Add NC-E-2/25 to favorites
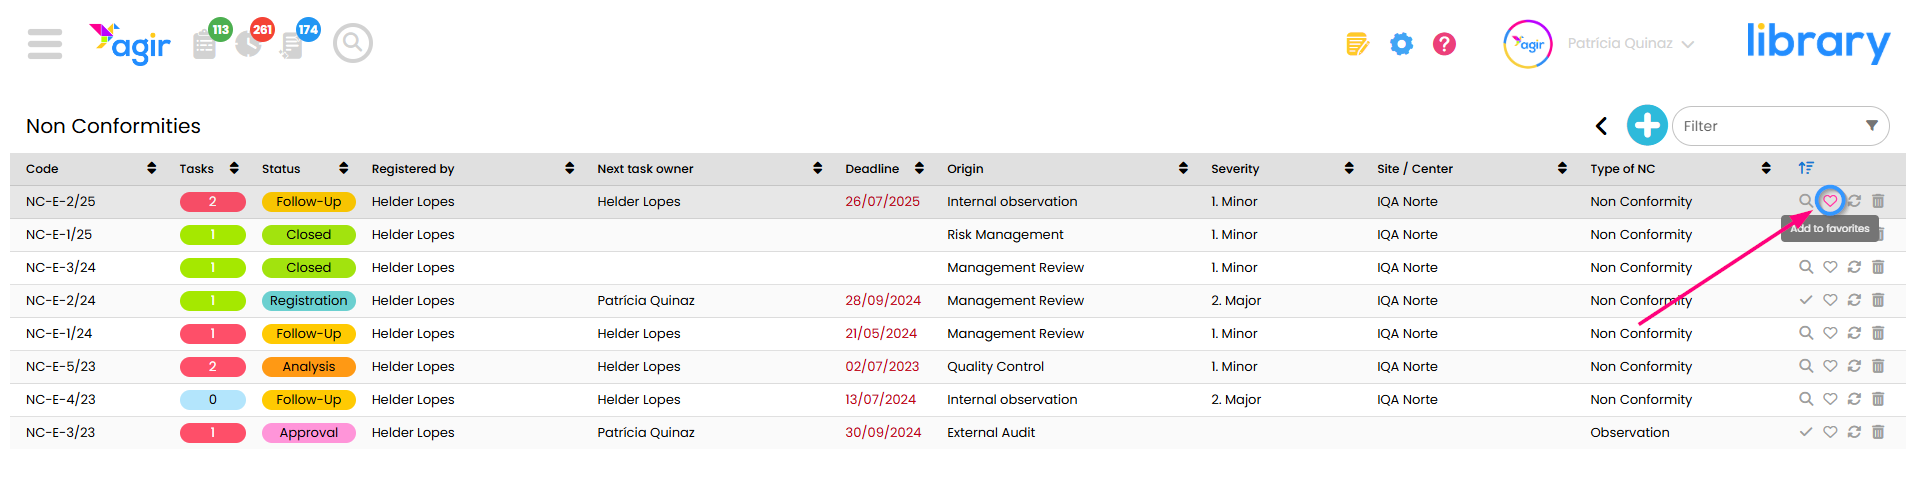This screenshot has height=496, width=1915. [1830, 201]
